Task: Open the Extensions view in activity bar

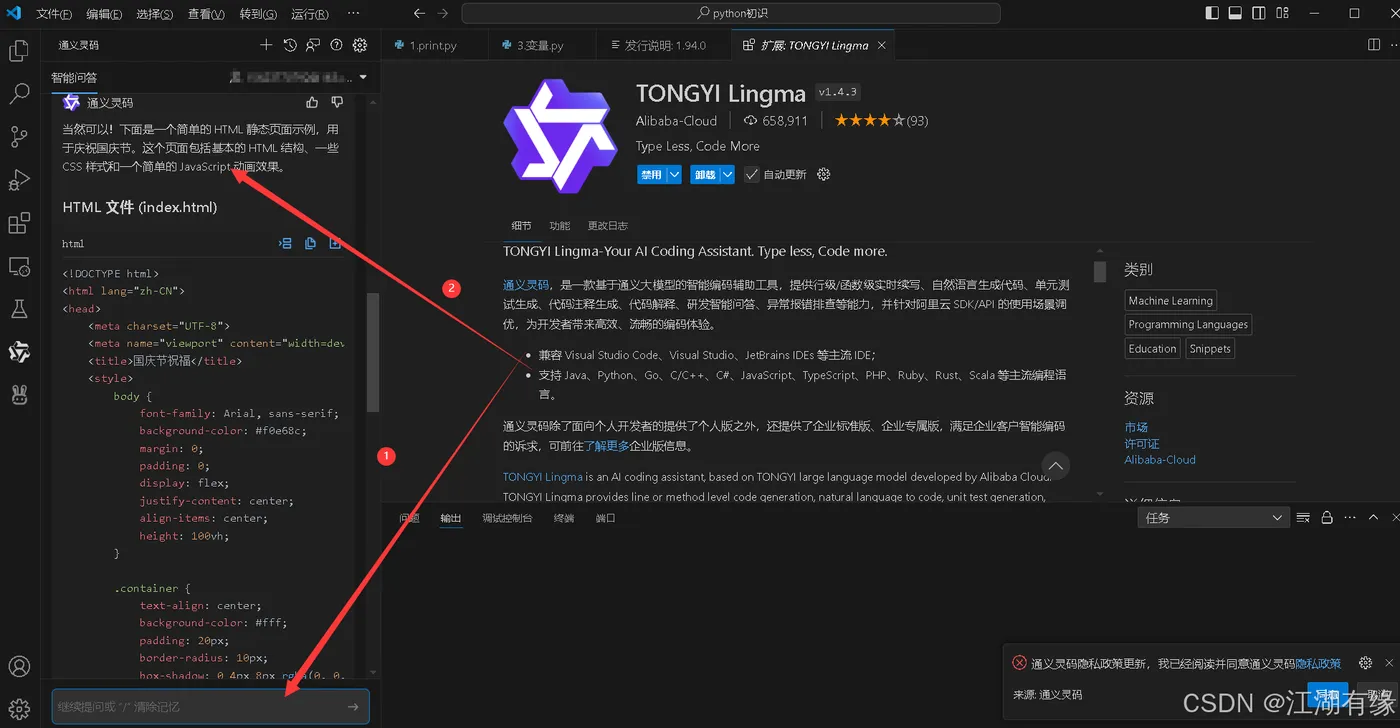Action: [x=19, y=223]
